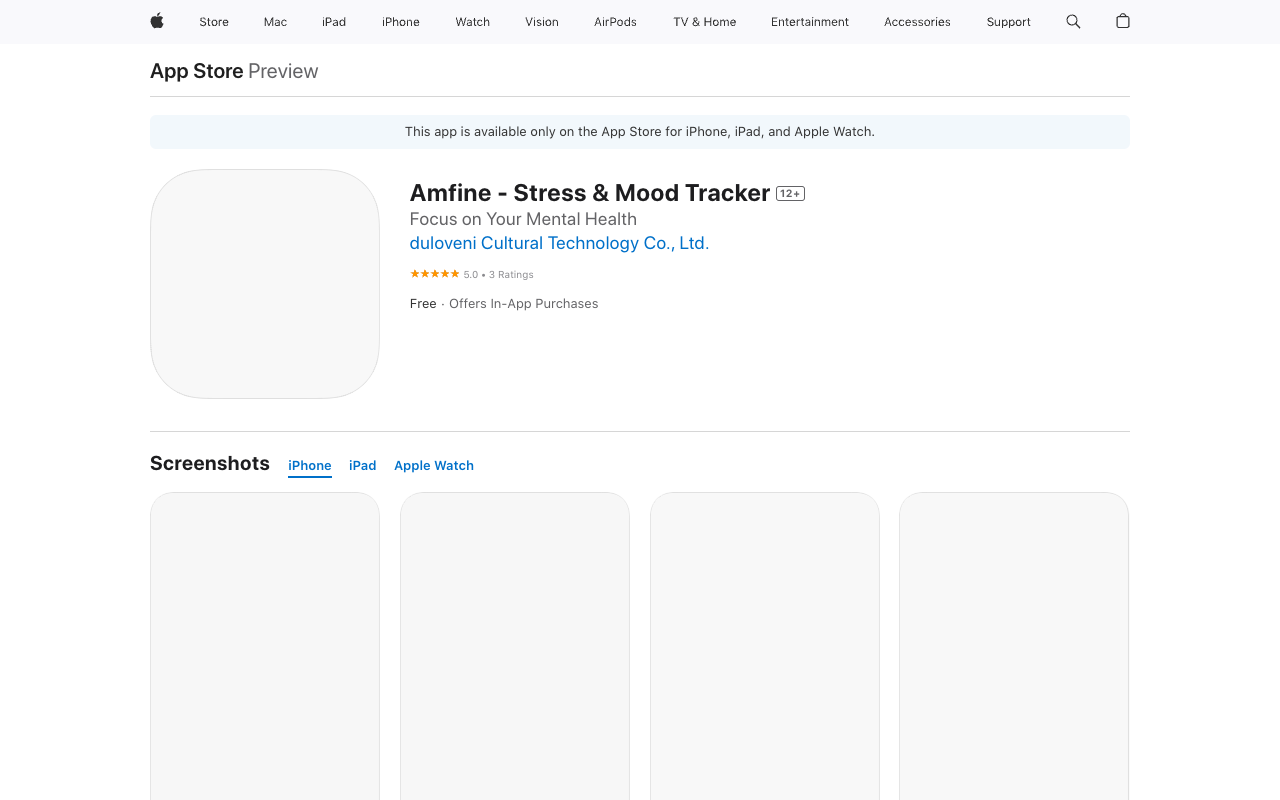The height and width of the screenshot is (800, 1280).
Task: Switch to Apple Watch screenshots tab
Action: 434,466
